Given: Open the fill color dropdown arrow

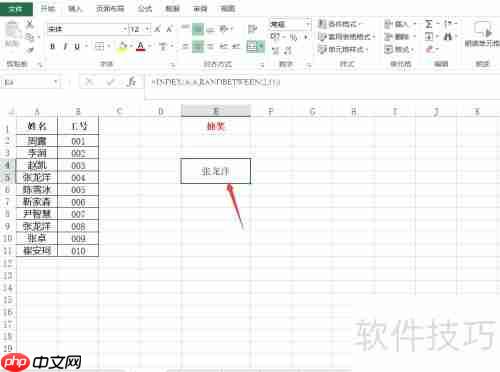Looking at the screenshot, I should 132,46.
